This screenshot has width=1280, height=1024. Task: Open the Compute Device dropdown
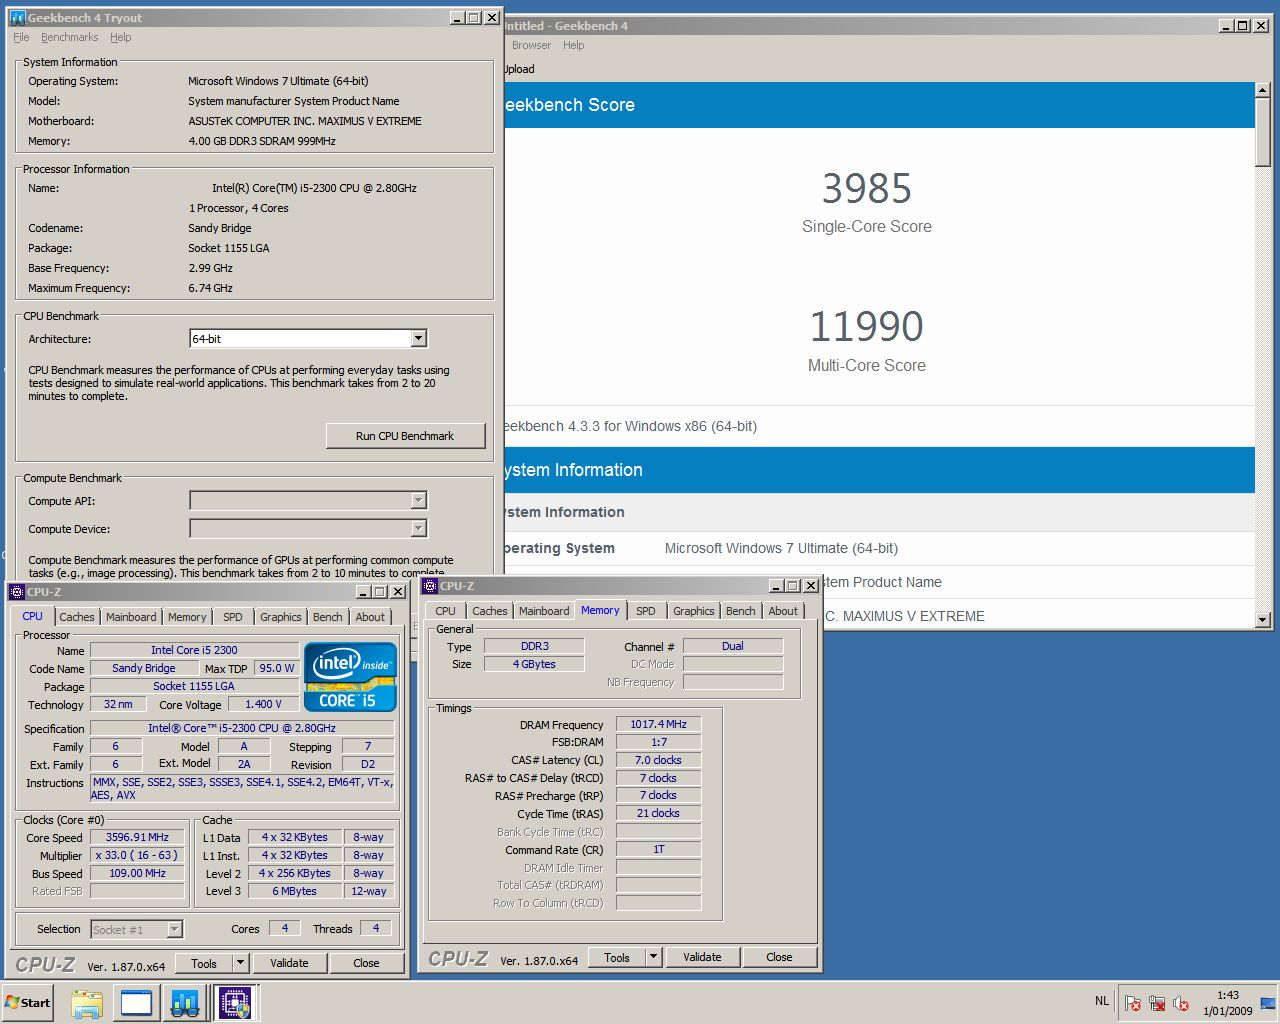[x=419, y=528]
